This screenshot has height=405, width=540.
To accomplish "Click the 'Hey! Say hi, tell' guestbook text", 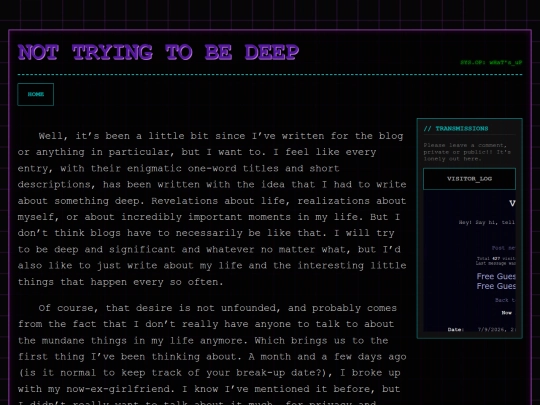I will [487, 222].
